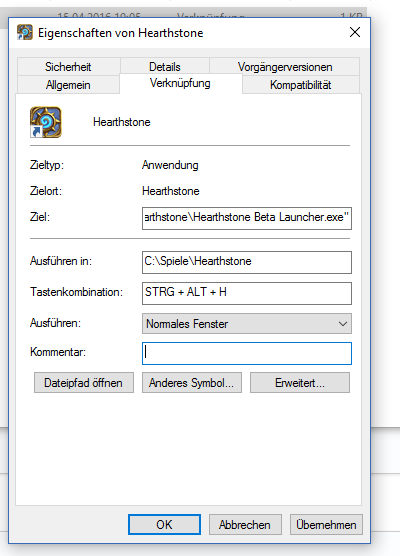Close the Eigenschaften dialog with the X
This screenshot has height=556, width=400.
pyautogui.click(x=355, y=32)
